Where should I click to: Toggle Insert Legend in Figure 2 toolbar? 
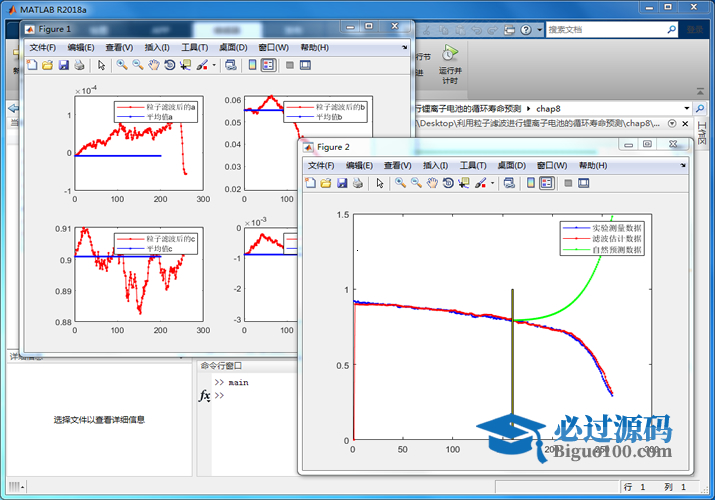pos(547,183)
